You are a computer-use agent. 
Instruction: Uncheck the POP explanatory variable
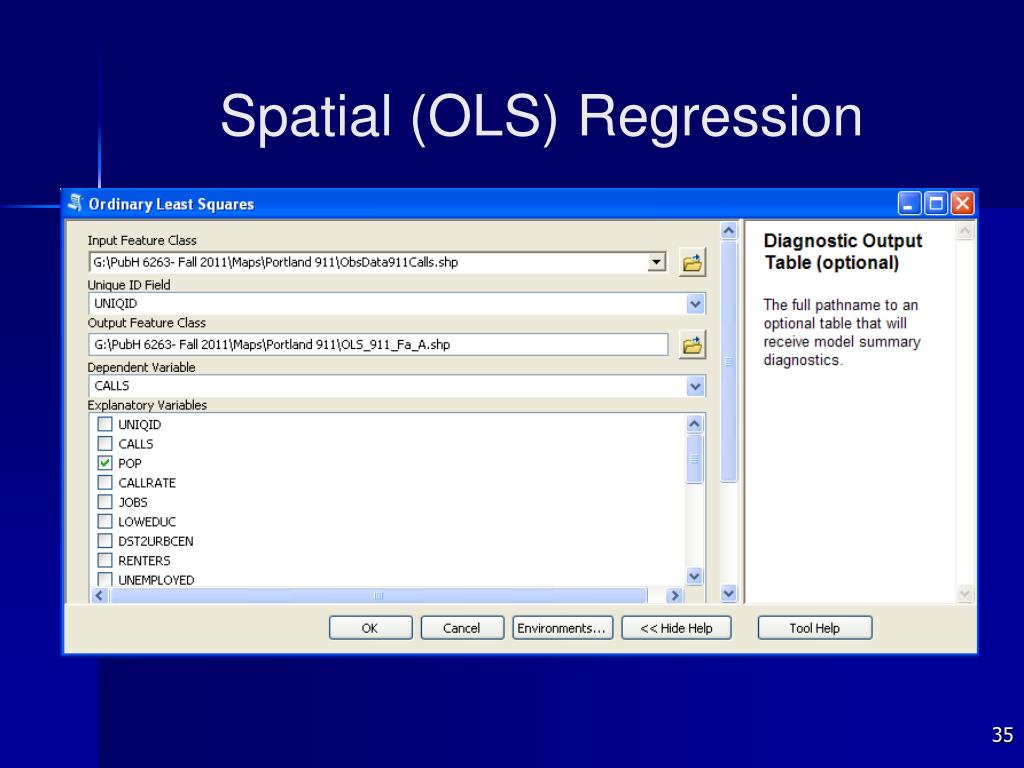click(x=105, y=463)
